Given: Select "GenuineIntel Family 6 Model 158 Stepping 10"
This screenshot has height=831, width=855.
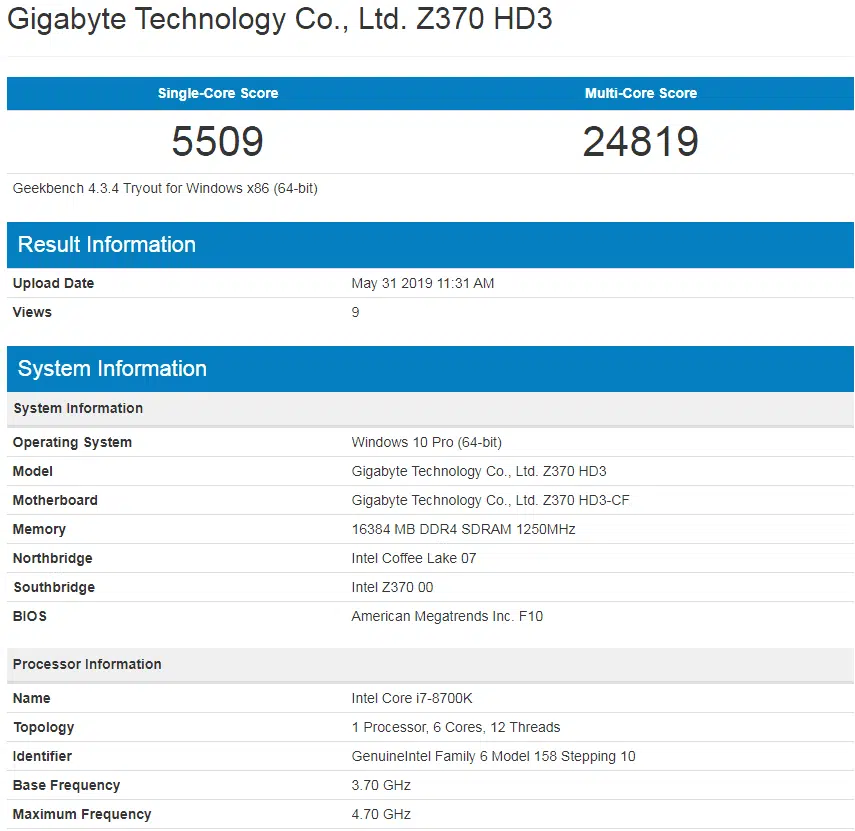Looking at the screenshot, I should (493, 756).
